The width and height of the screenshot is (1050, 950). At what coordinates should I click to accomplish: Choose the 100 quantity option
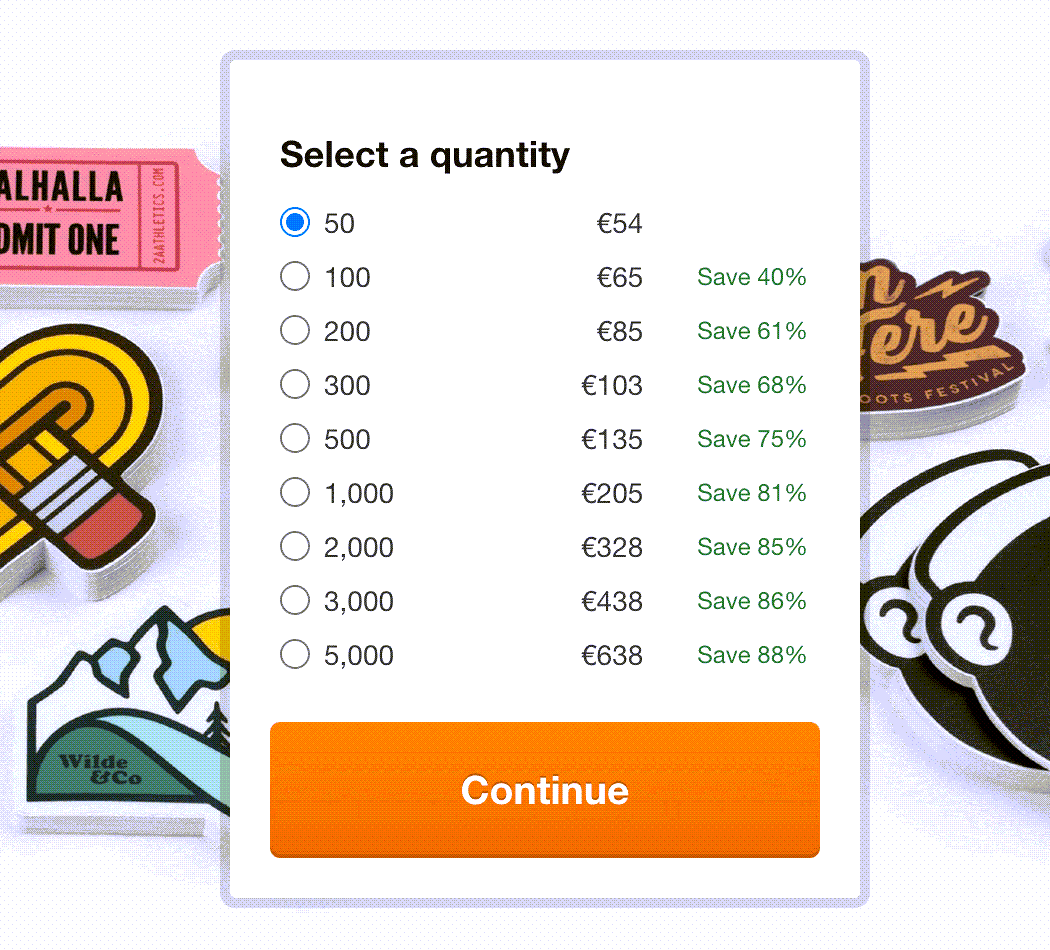pyautogui.click(x=295, y=276)
